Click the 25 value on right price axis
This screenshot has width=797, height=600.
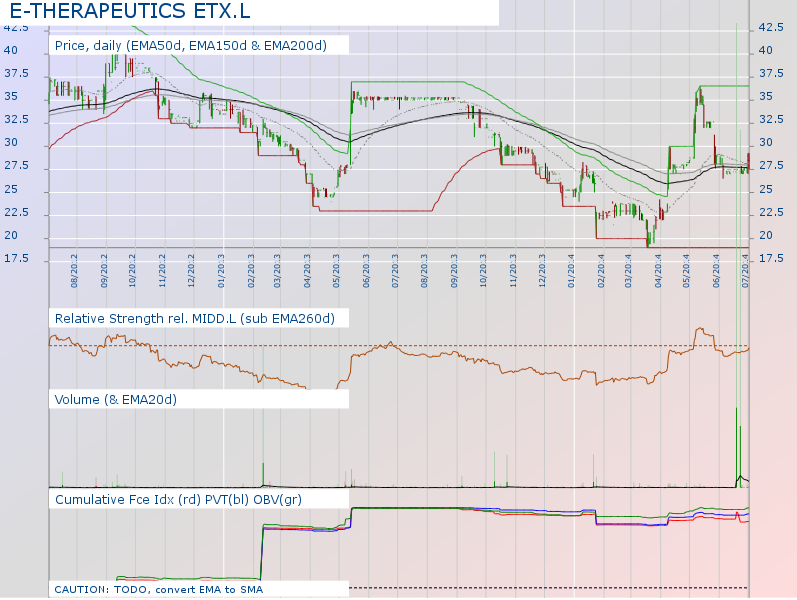[765, 189]
